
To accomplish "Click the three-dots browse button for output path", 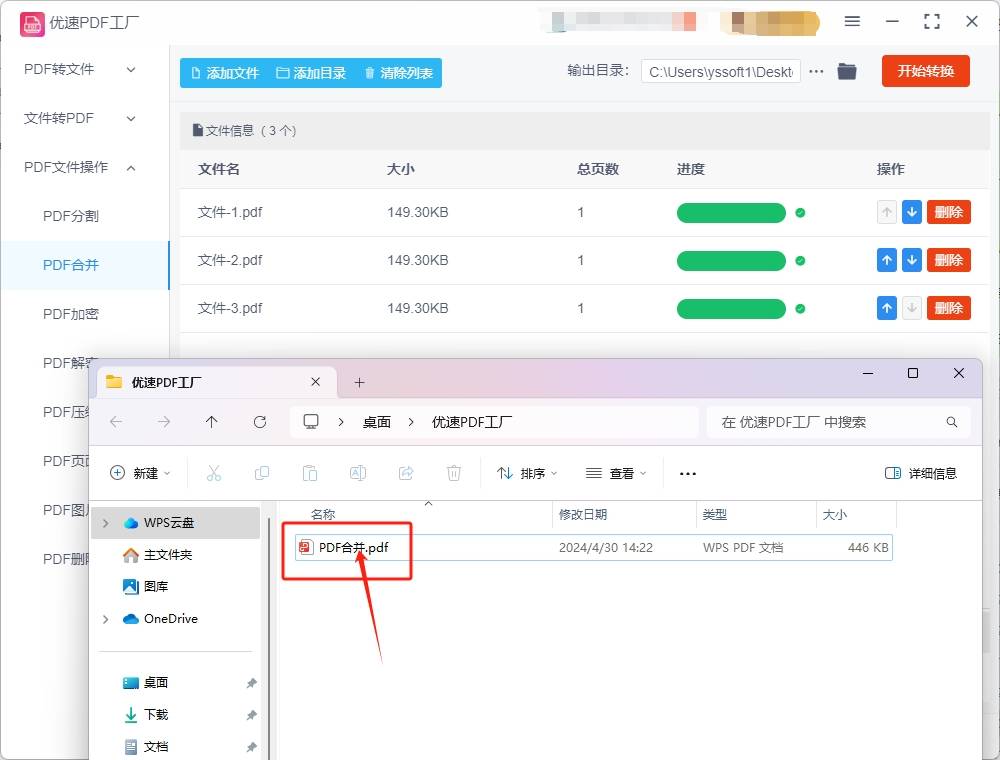I will point(816,71).
